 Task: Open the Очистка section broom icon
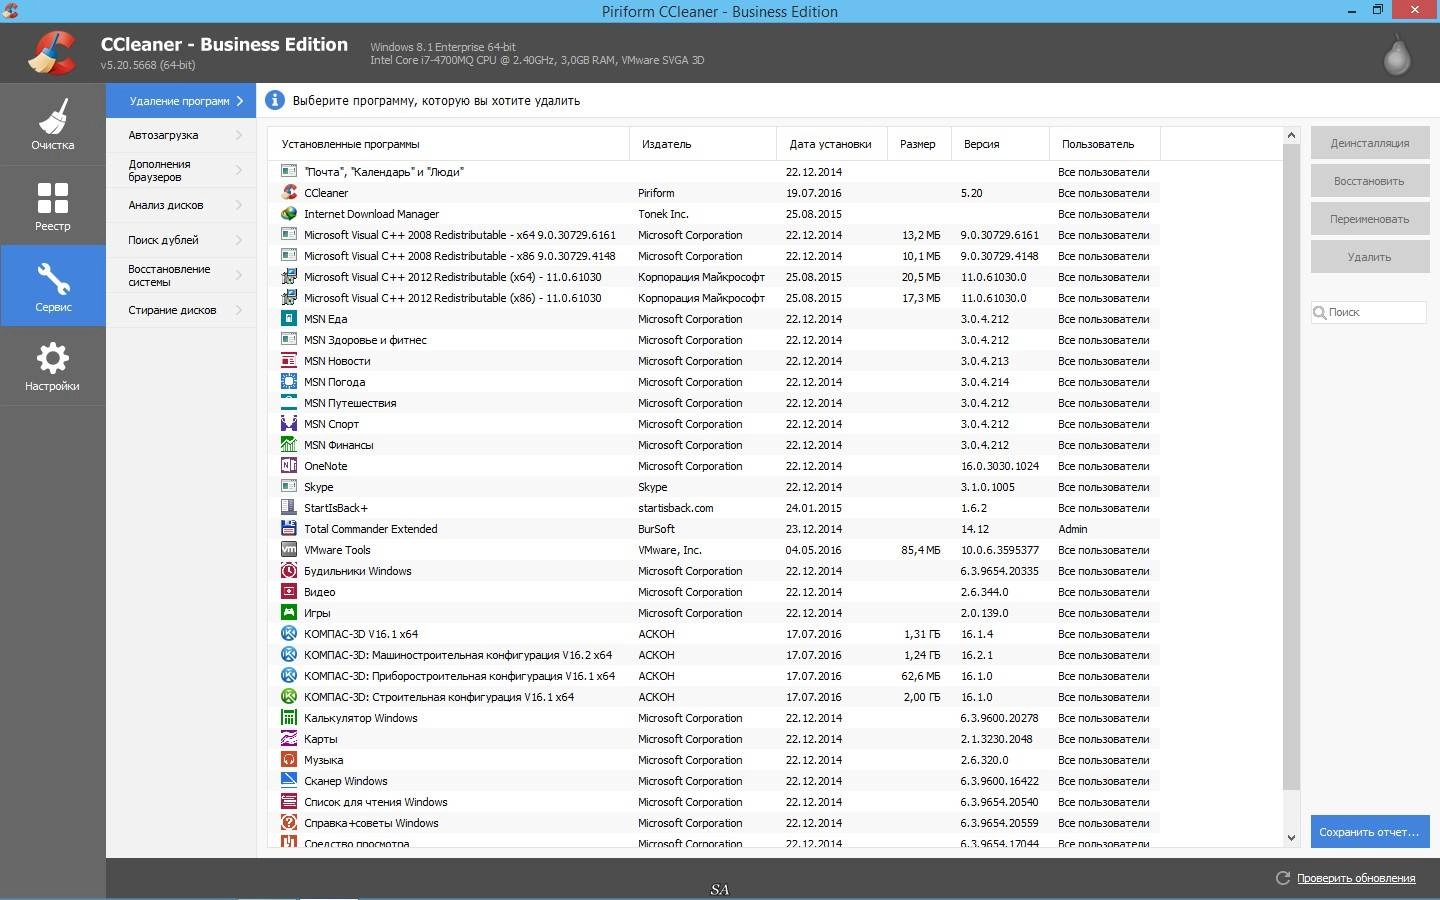tap(53, 116)
